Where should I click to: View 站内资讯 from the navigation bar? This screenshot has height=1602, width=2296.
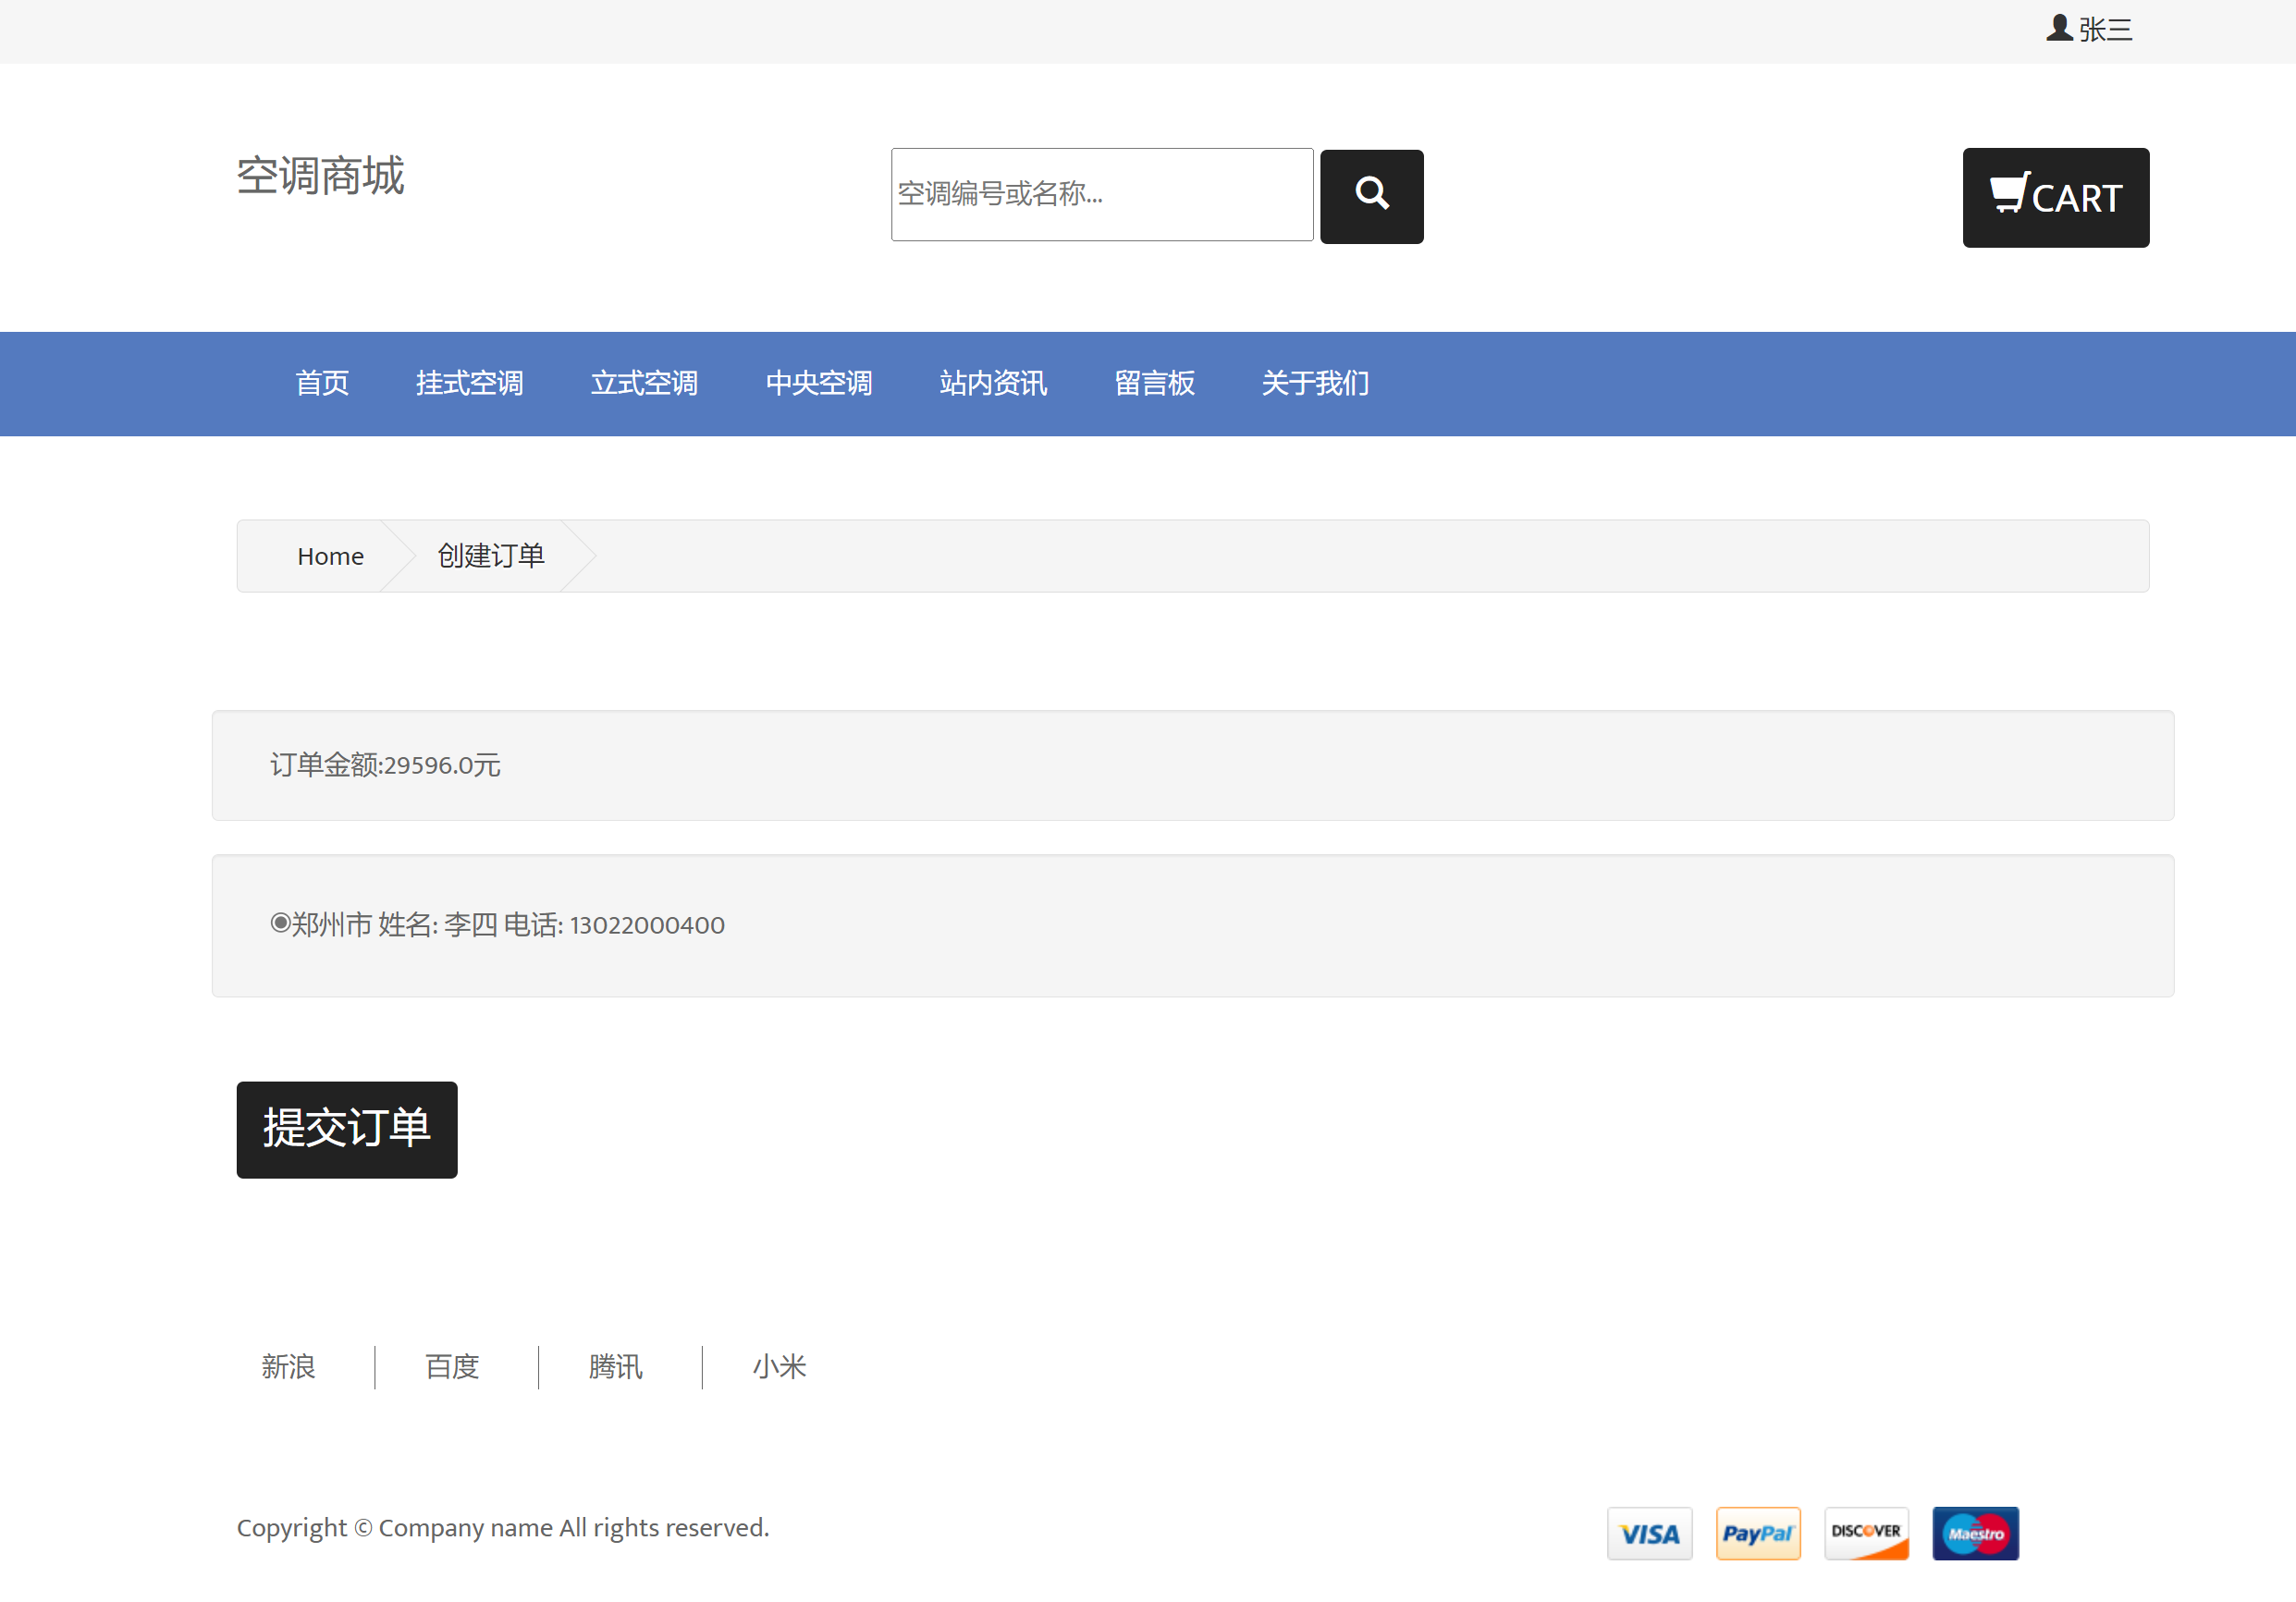coord(993,383)
